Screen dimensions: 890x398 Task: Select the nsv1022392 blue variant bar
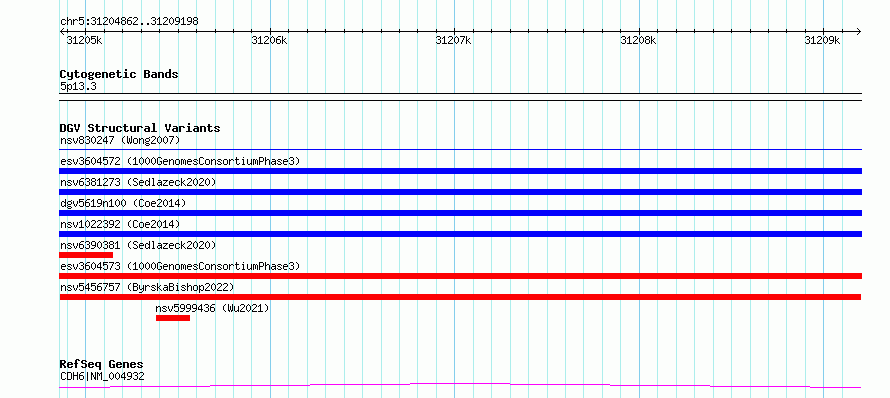tap(460, 234)
